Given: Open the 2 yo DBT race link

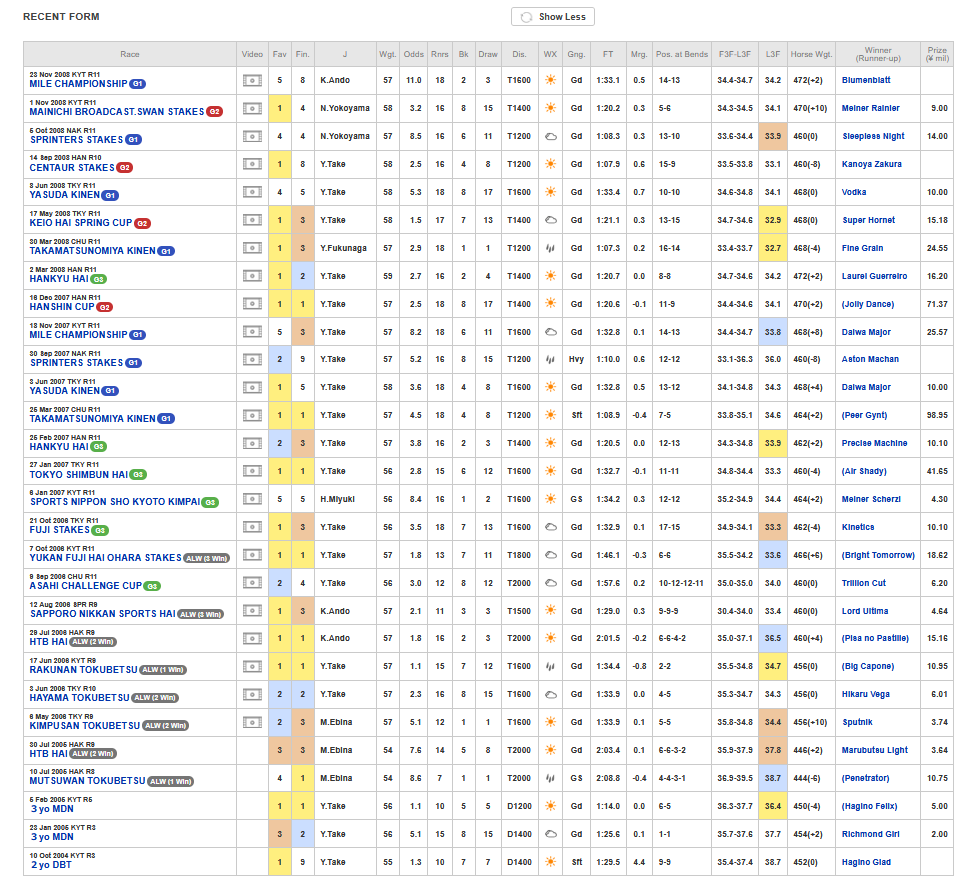Looking at the screenshot, I should click(x=51, y=864).
